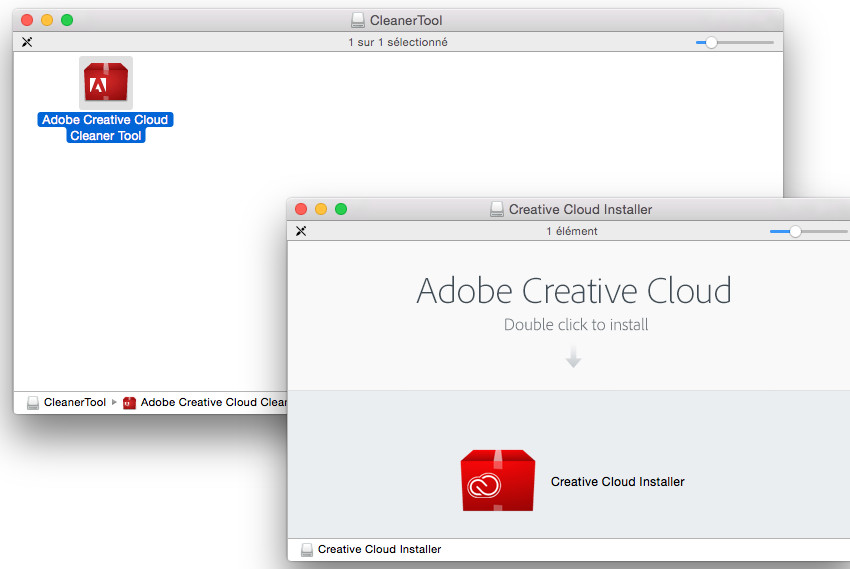
Task: Click Creative Cloud Installer disk in bottom path bar
Action: (x=371, y=549)
